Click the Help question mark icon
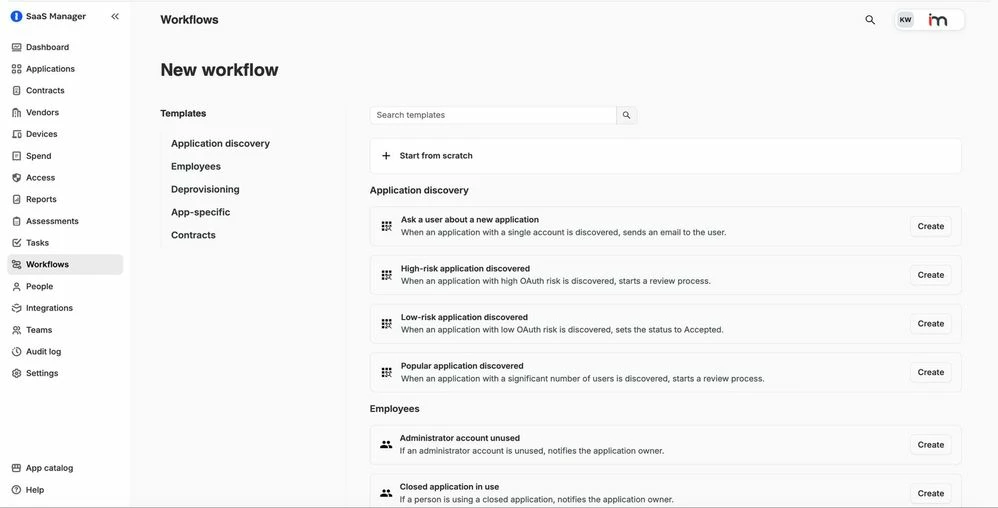The width and height of the screenshot is (998, 508). click(17, 490)
